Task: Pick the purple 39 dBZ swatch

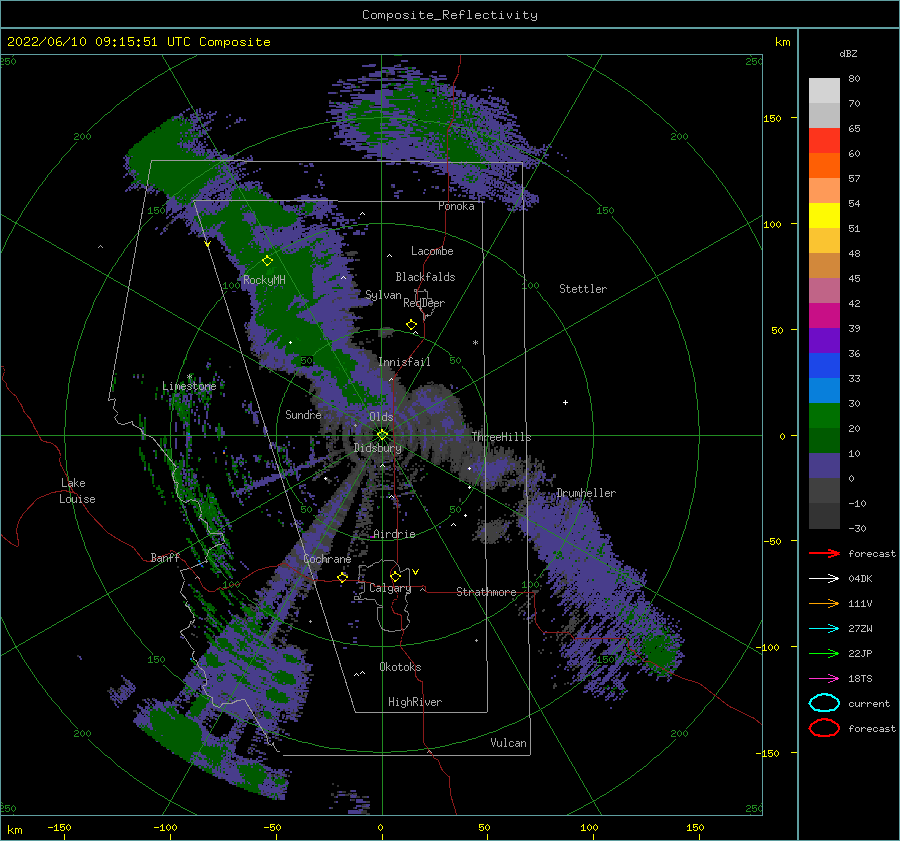Action: point(824,340)
